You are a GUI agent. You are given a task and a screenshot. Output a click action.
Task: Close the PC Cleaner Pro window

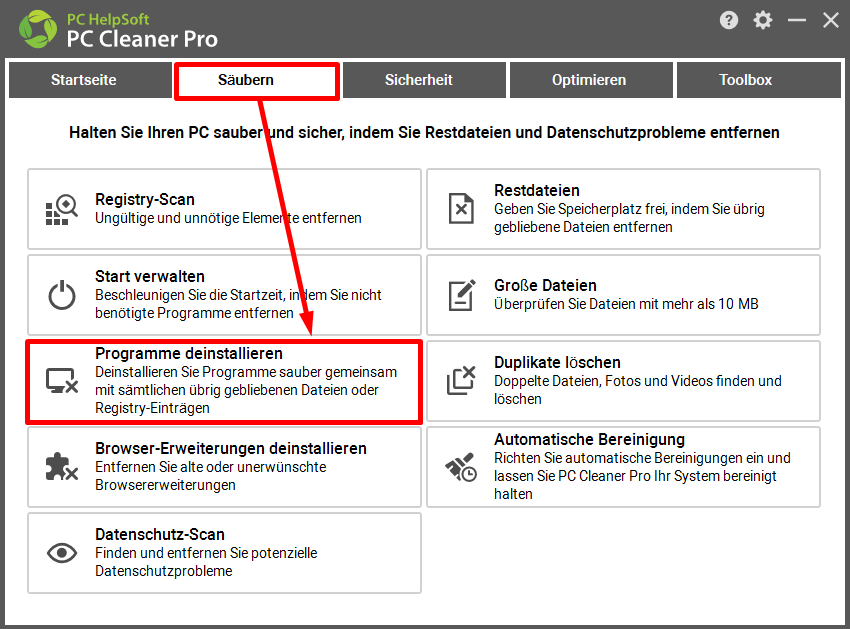click(x=830, y=21)
